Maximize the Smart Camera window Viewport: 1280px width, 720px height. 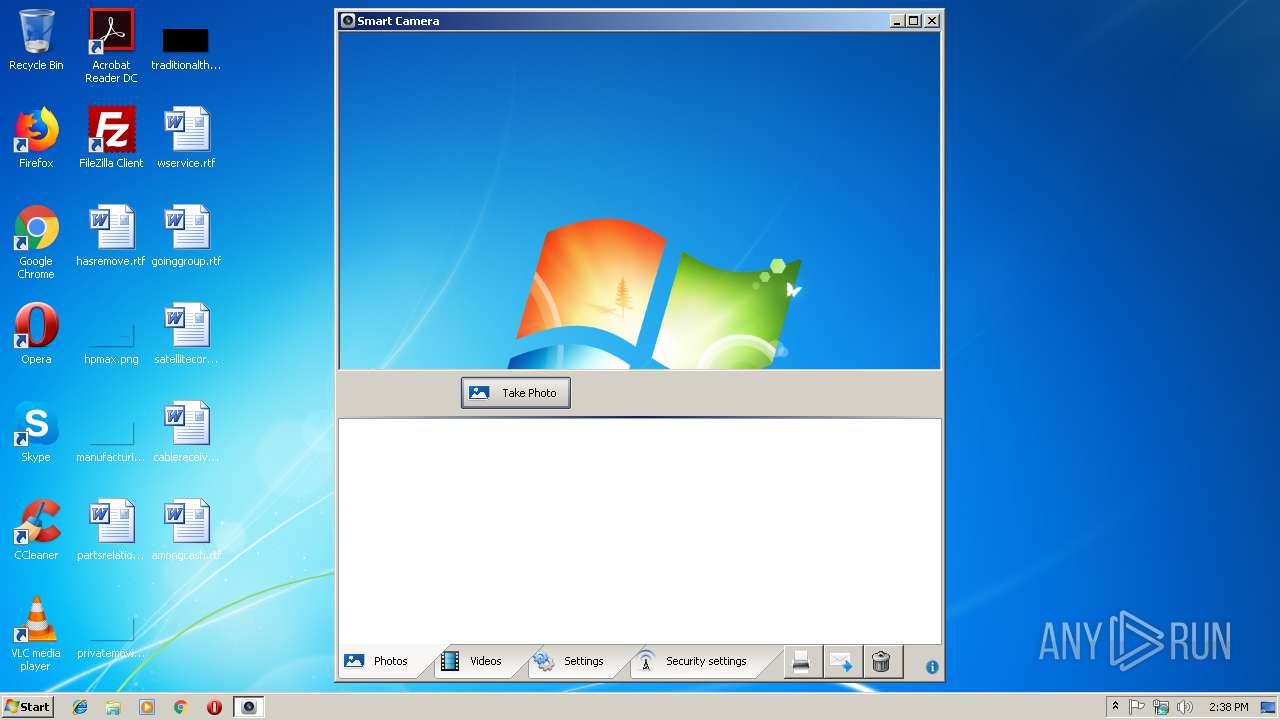pyautogui.click(x=913, y=20)
